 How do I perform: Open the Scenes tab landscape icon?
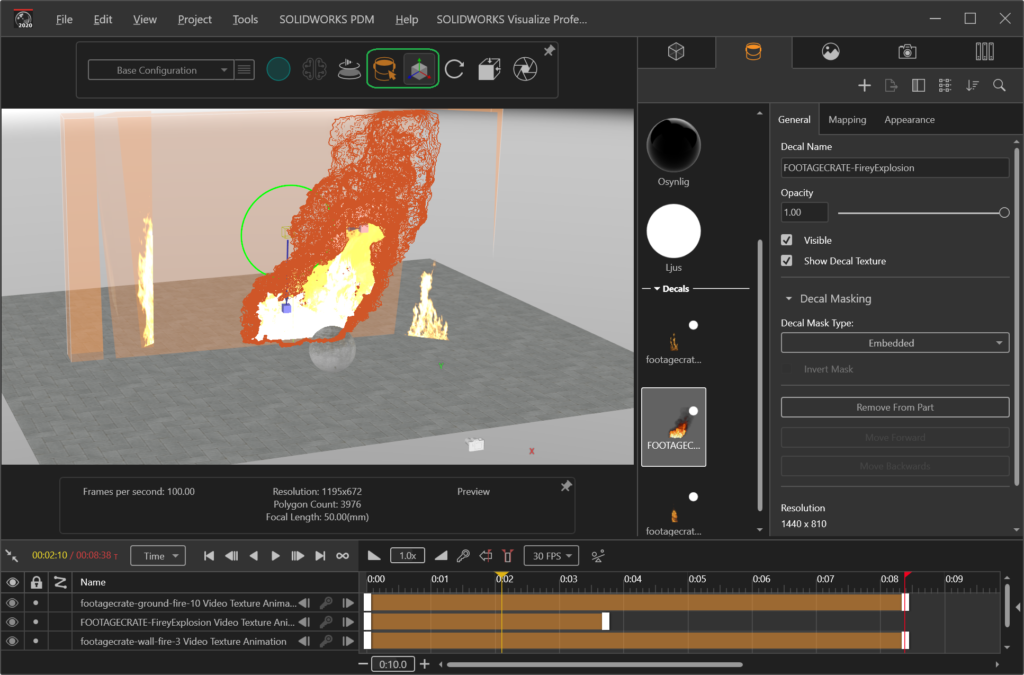(830, 52)
